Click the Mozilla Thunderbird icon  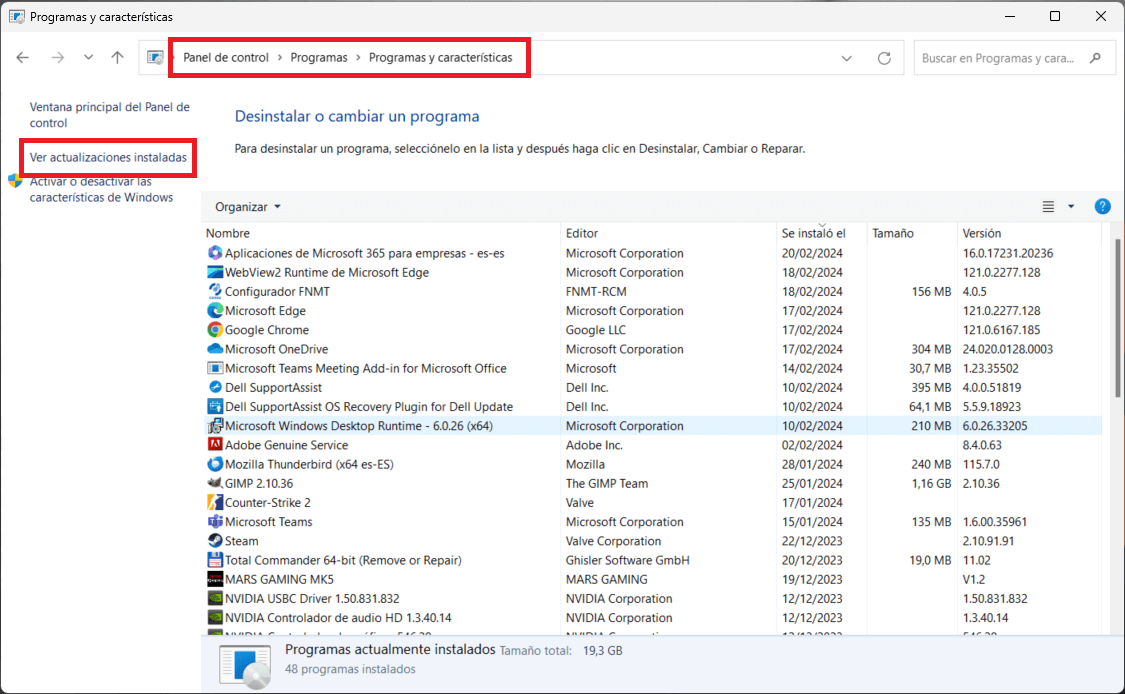click(215, 464)
